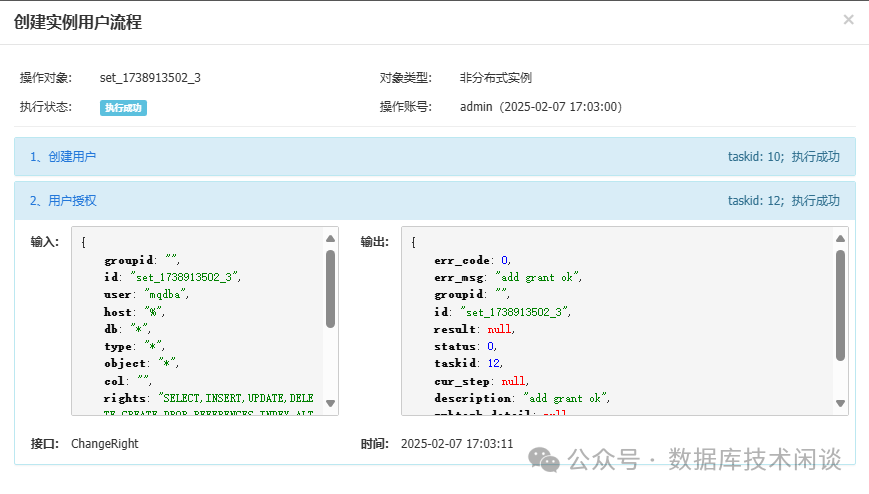Click the output JSON scrollbar thumb
The height and width of the screenshot is (494, 869).
point(840,304)
